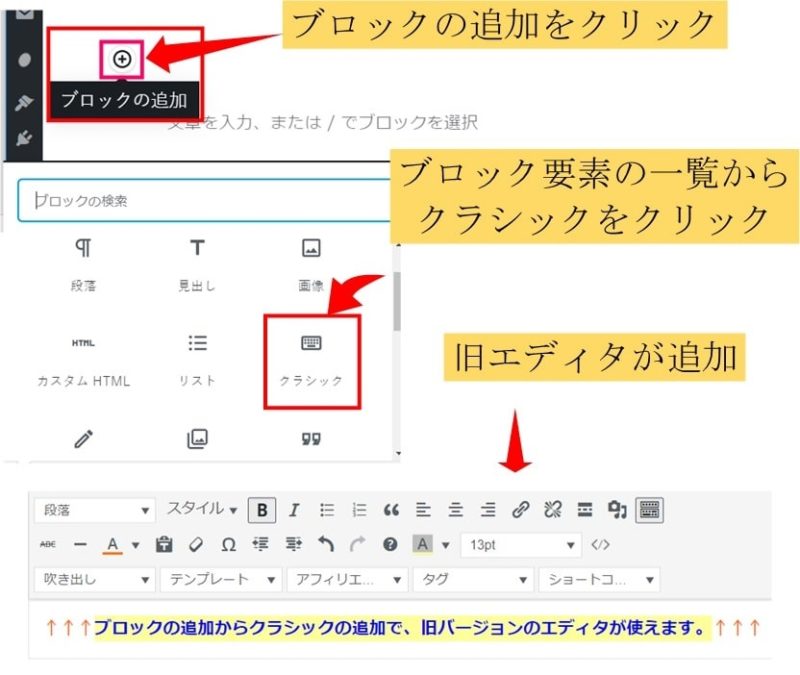Apply text color with the A button
This screenshot has width=800, height=675.
tap(112, 544)
